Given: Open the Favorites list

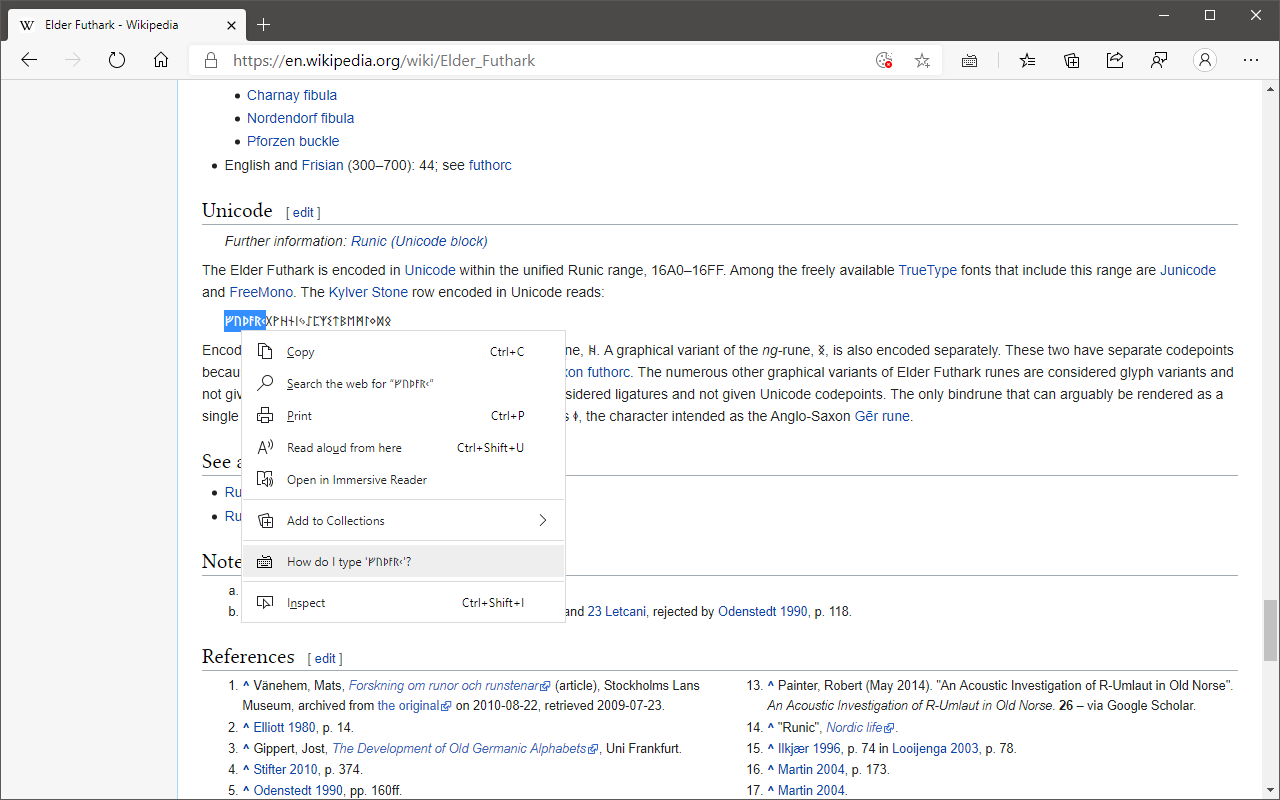Looking at the screenshot, I should pyautogui.click(x=1028, y=60).
